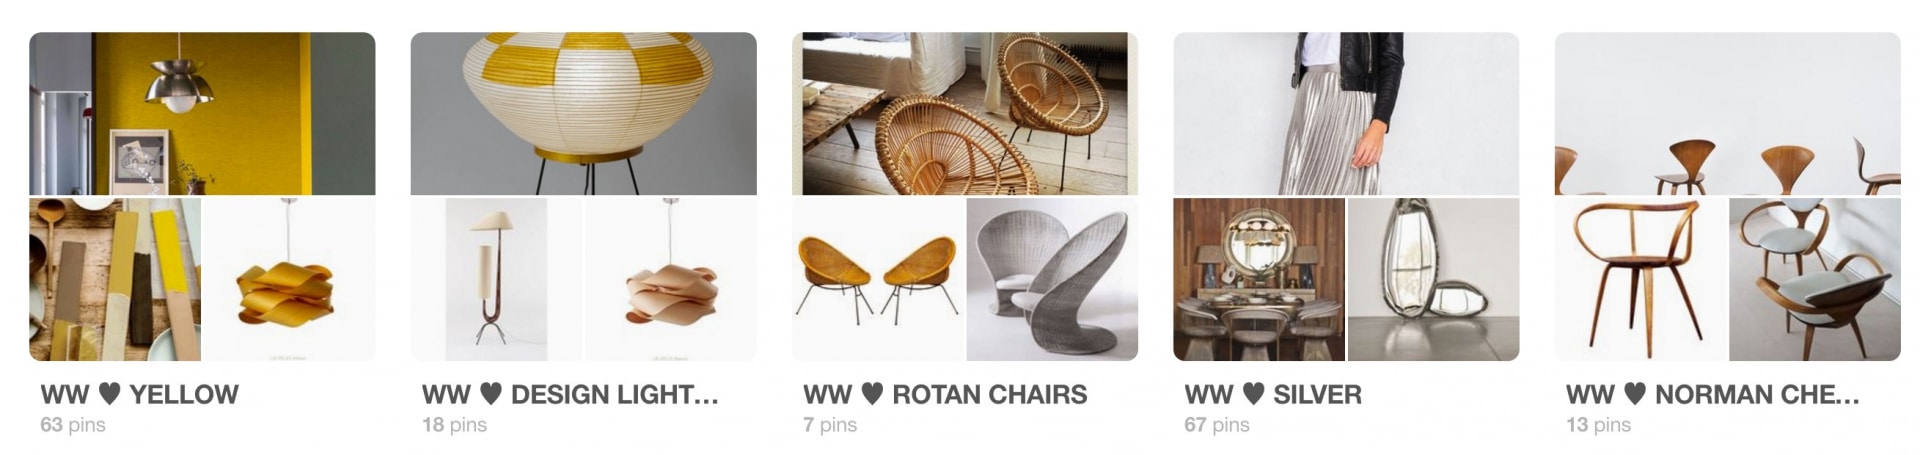Click the yellow paint swatches thumbnail
The image size is (1920, 455).
click(115, 279)
